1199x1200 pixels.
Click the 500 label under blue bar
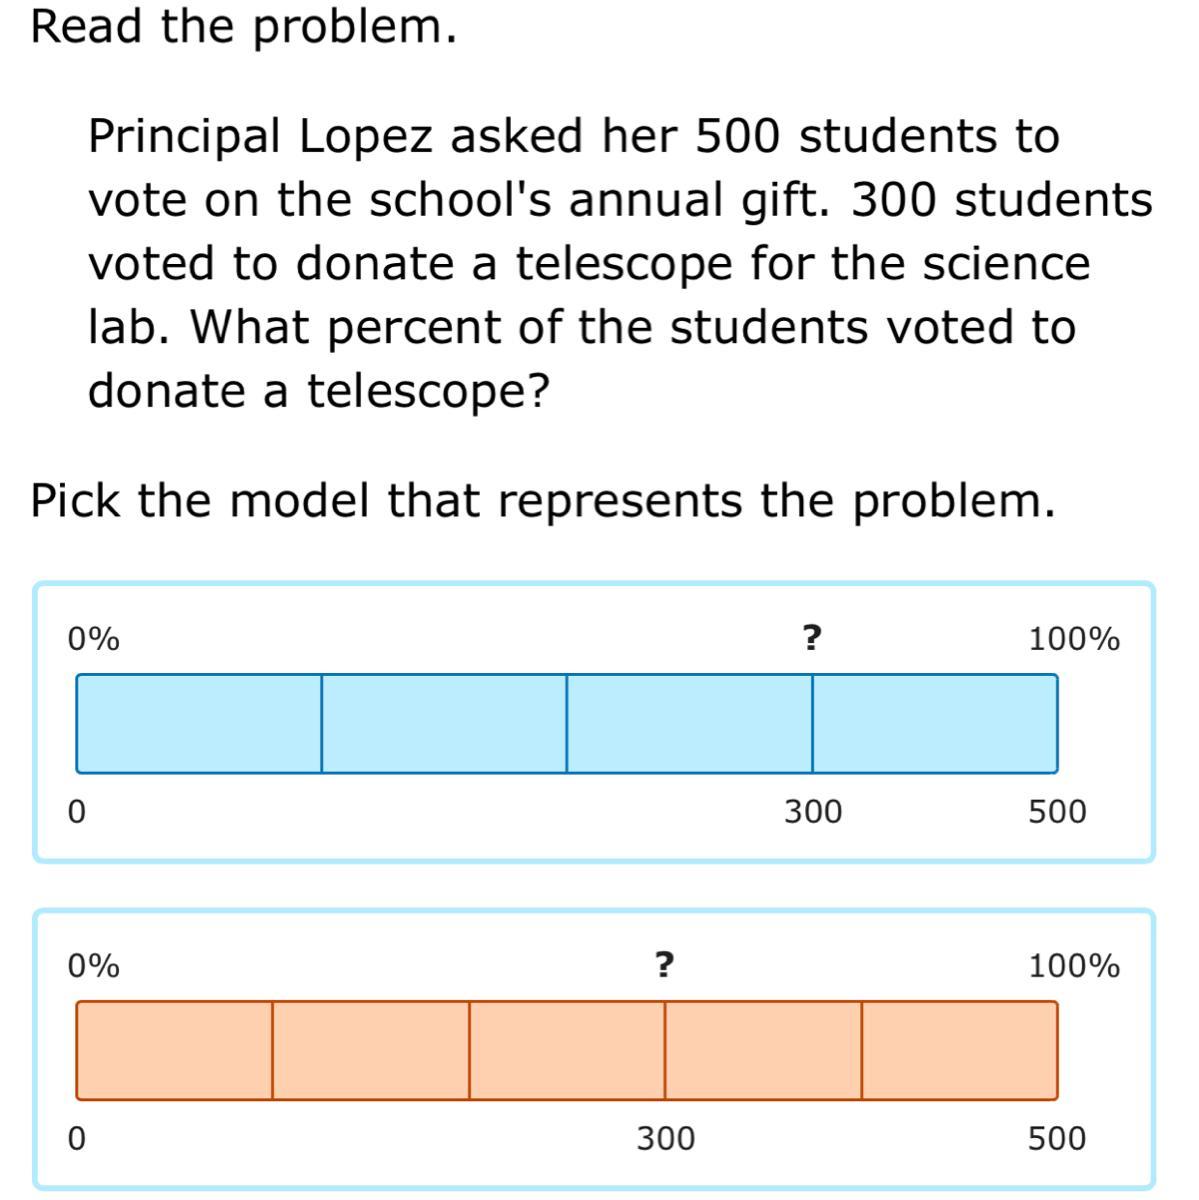pyautogui.click(x=1057, y=811)
